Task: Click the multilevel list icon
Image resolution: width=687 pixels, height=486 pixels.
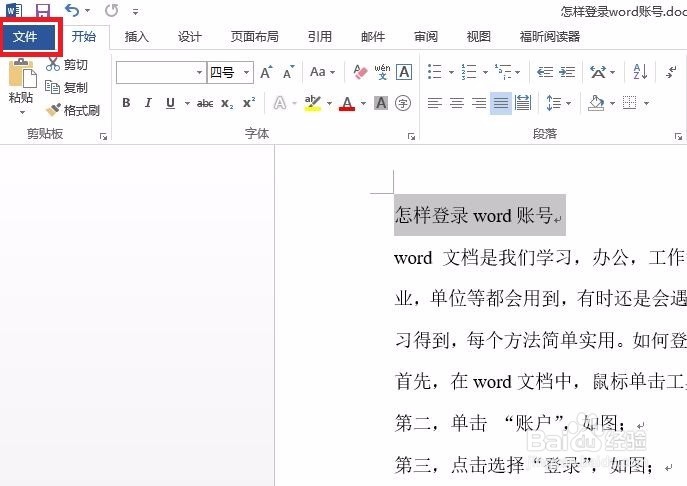Action: point(503,72)
